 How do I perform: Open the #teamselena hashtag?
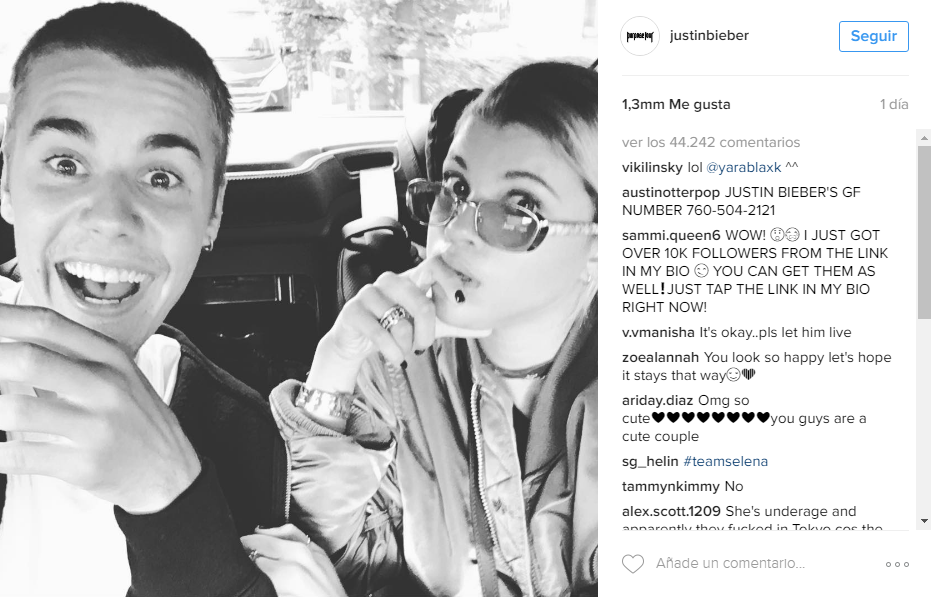coord(726,462)
